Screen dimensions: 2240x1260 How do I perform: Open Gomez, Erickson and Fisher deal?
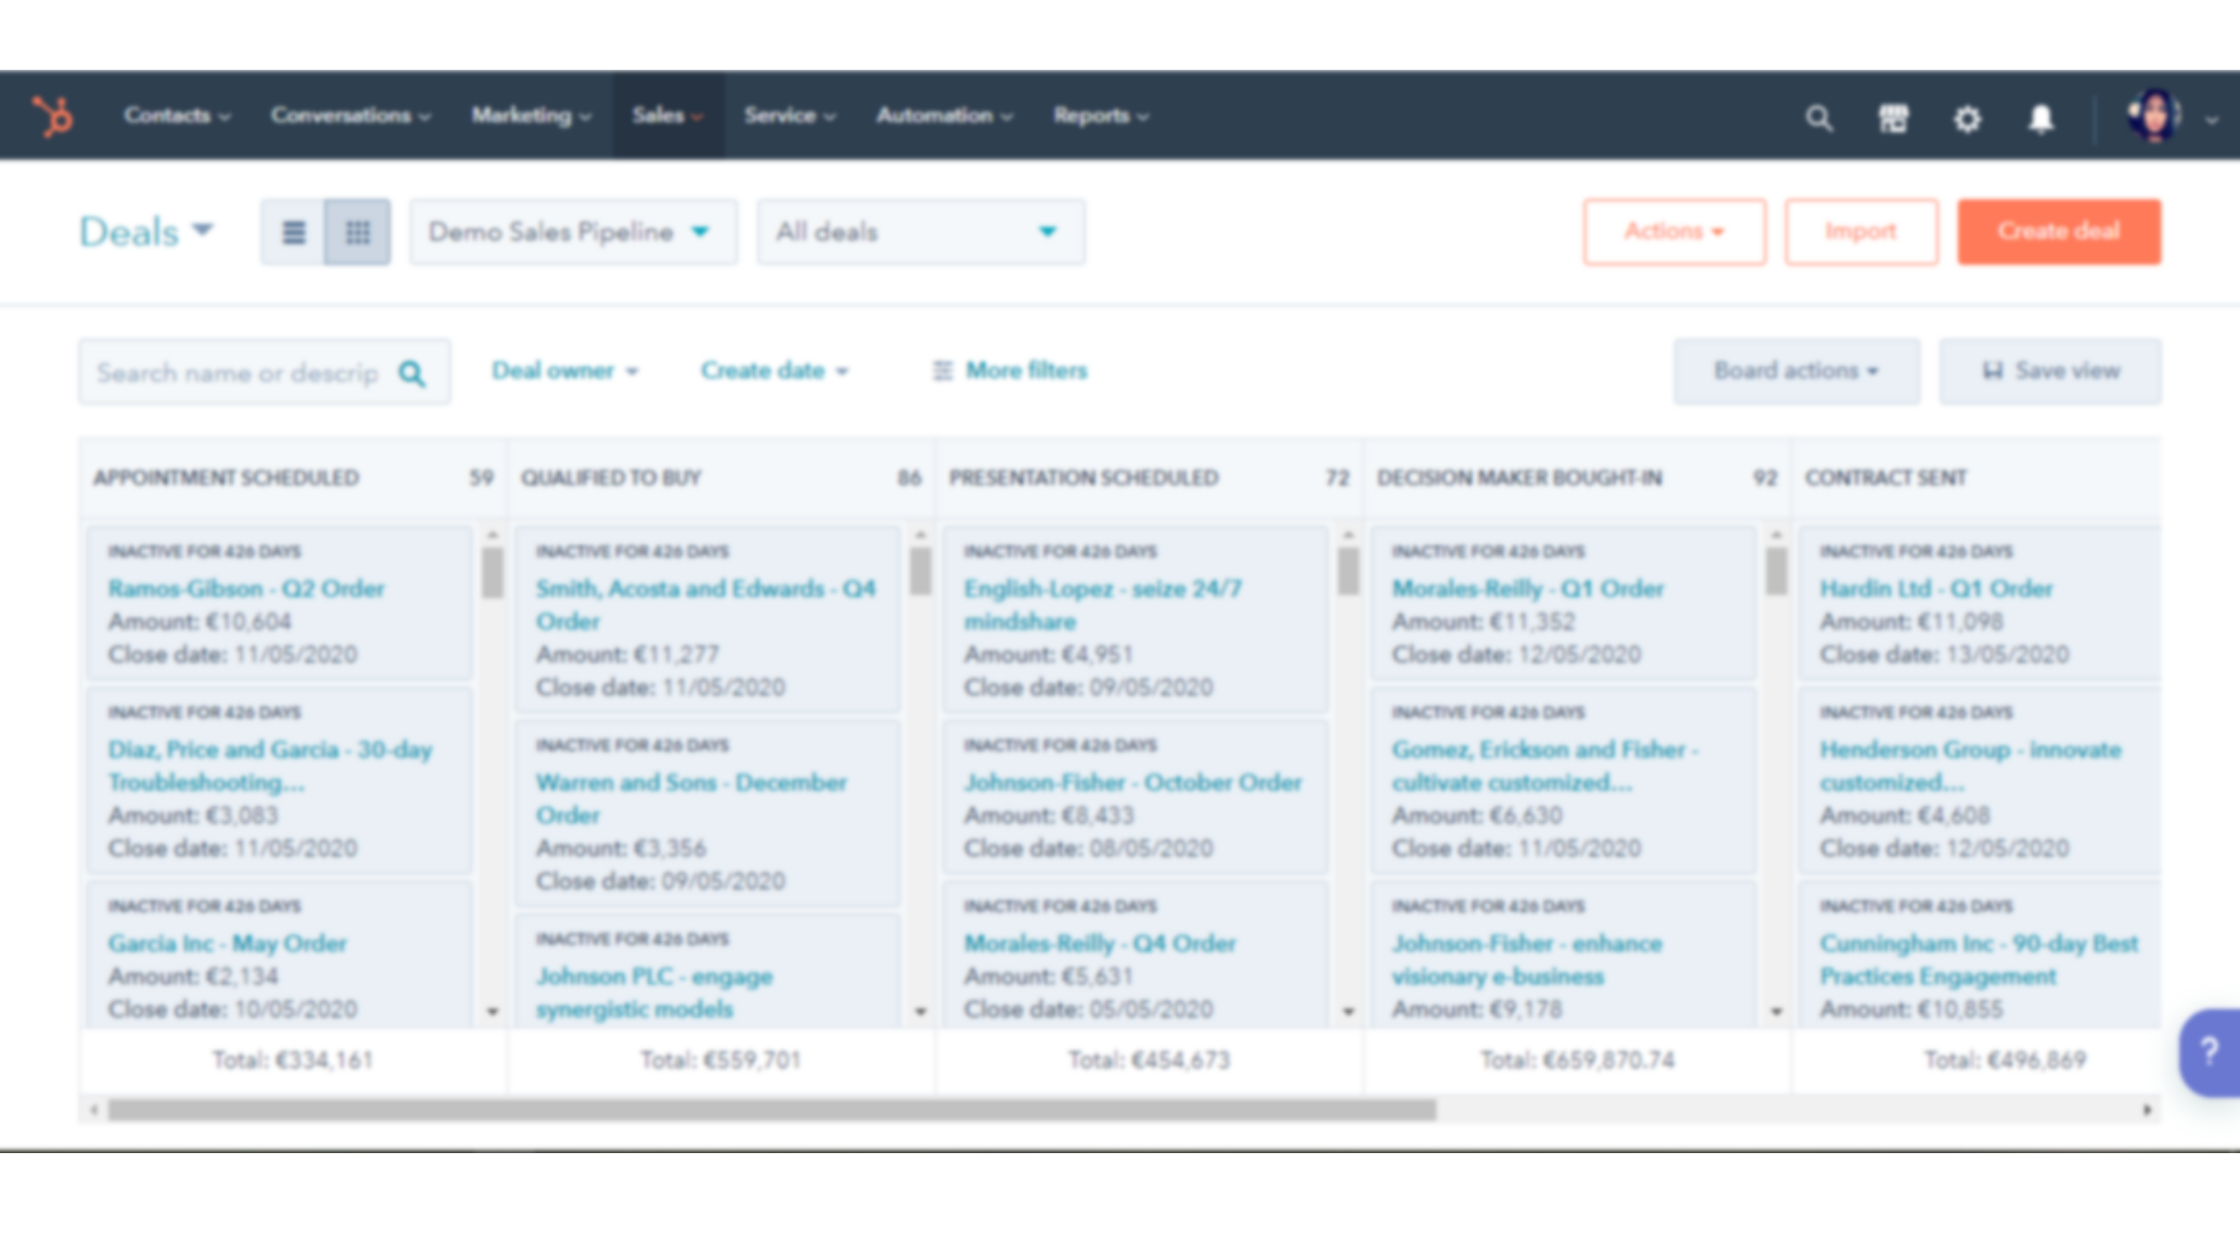1545,765
